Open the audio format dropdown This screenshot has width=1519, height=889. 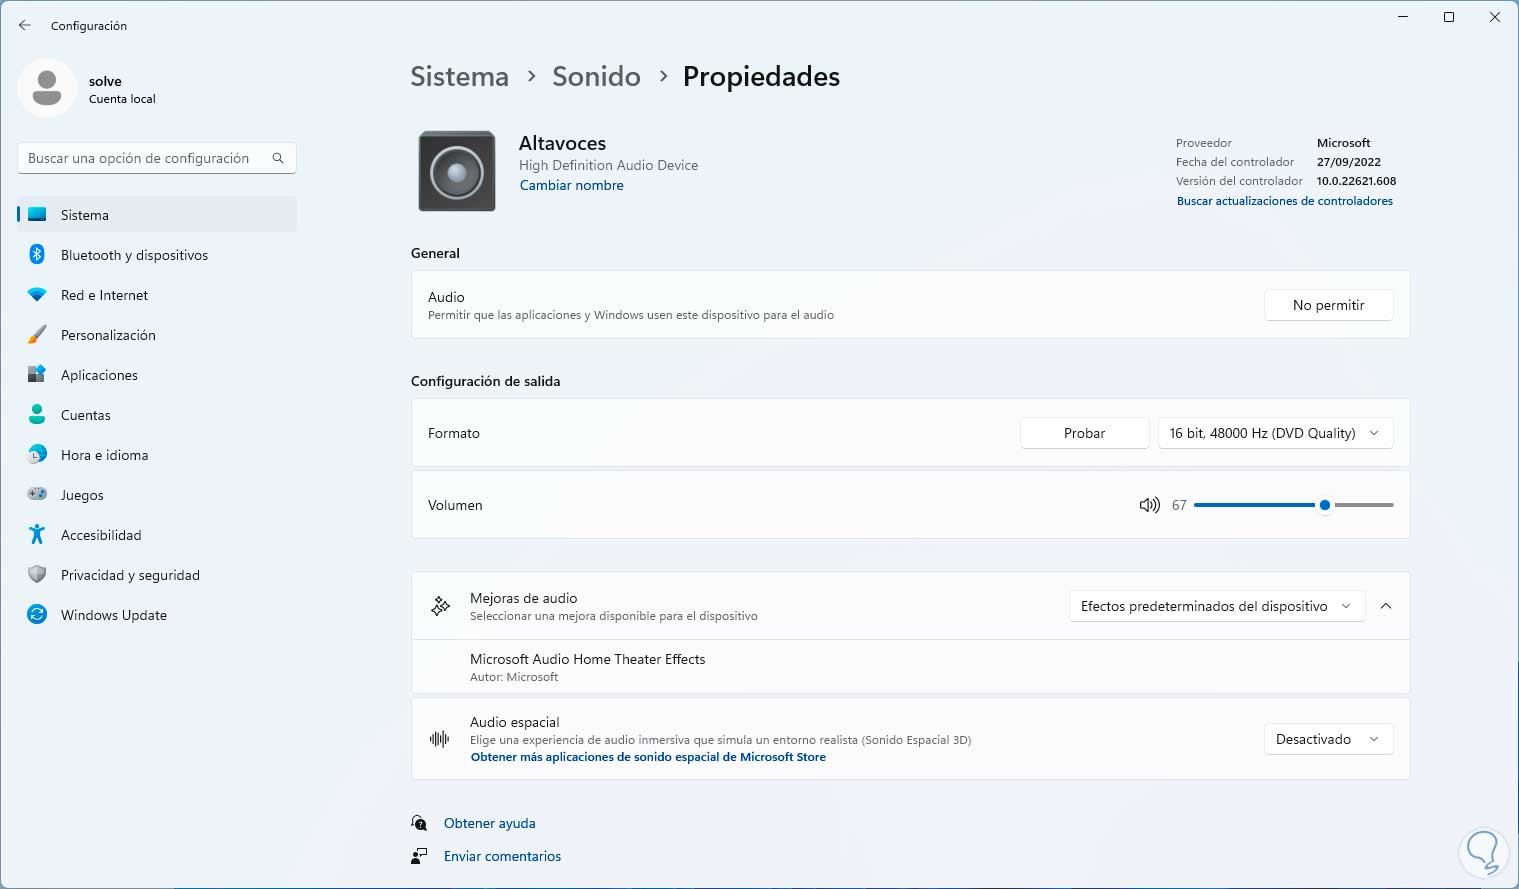(x=1275, y=433)
